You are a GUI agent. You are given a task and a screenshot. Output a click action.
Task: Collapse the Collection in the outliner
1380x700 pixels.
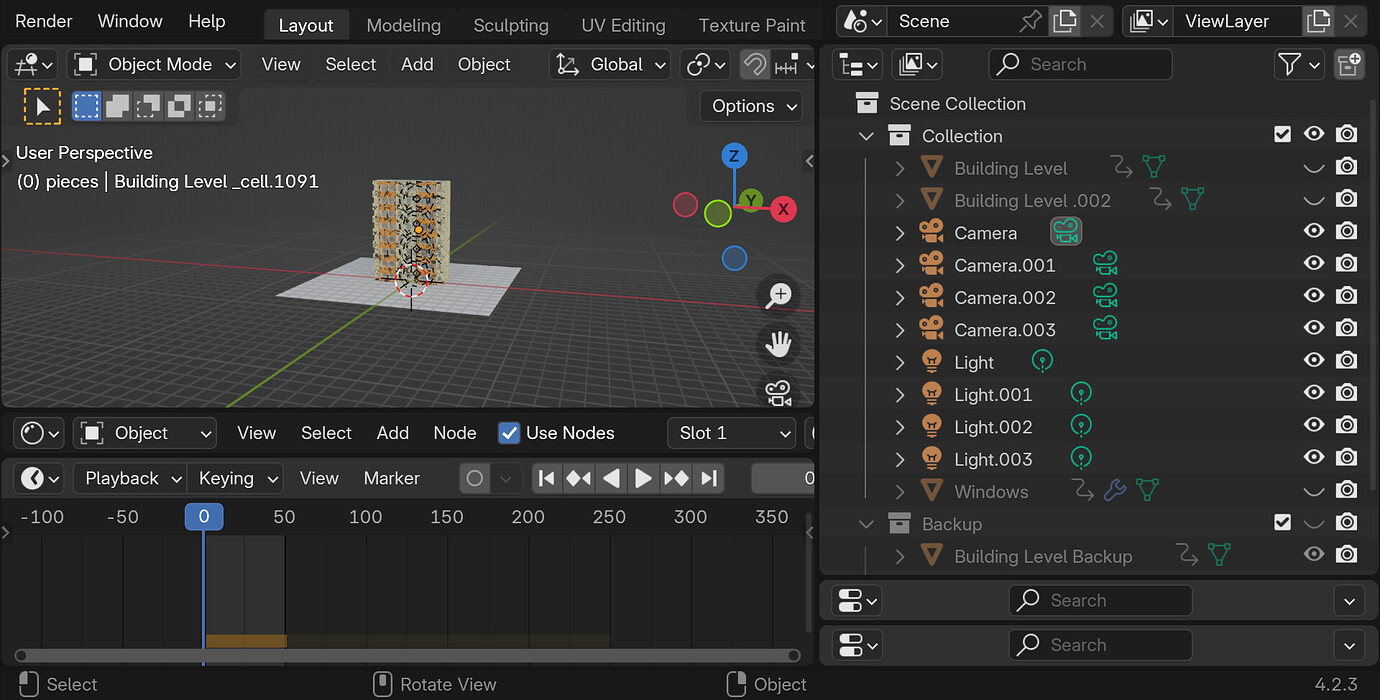coord(866,136)
